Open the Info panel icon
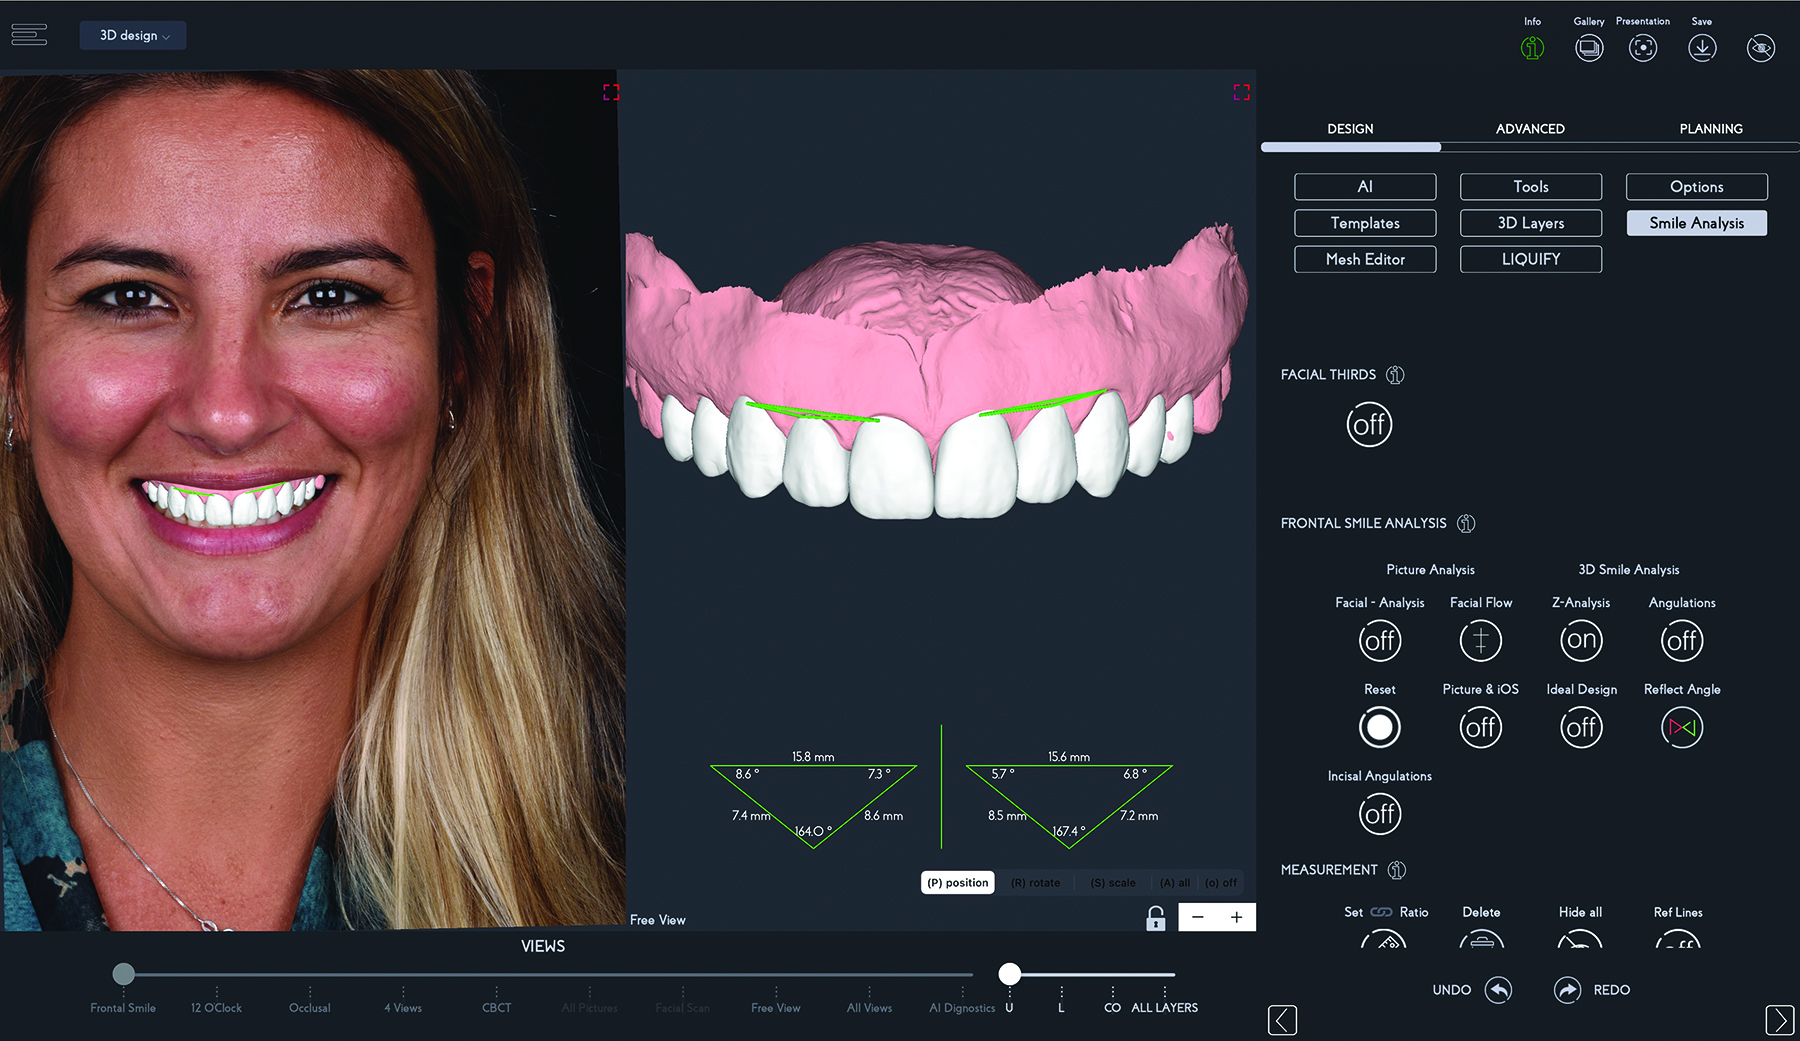This screenshot has width=1800, height=1041. [1532, 48]
